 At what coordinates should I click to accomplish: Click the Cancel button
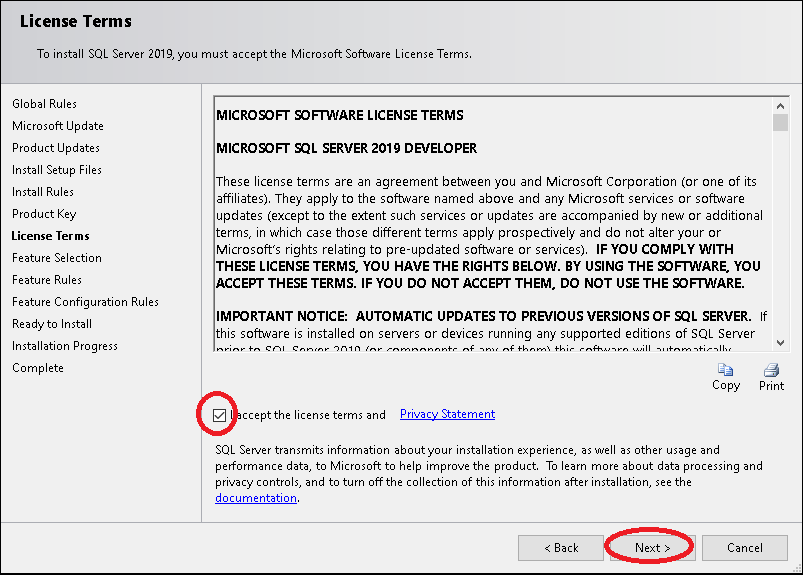pos(745,548)
